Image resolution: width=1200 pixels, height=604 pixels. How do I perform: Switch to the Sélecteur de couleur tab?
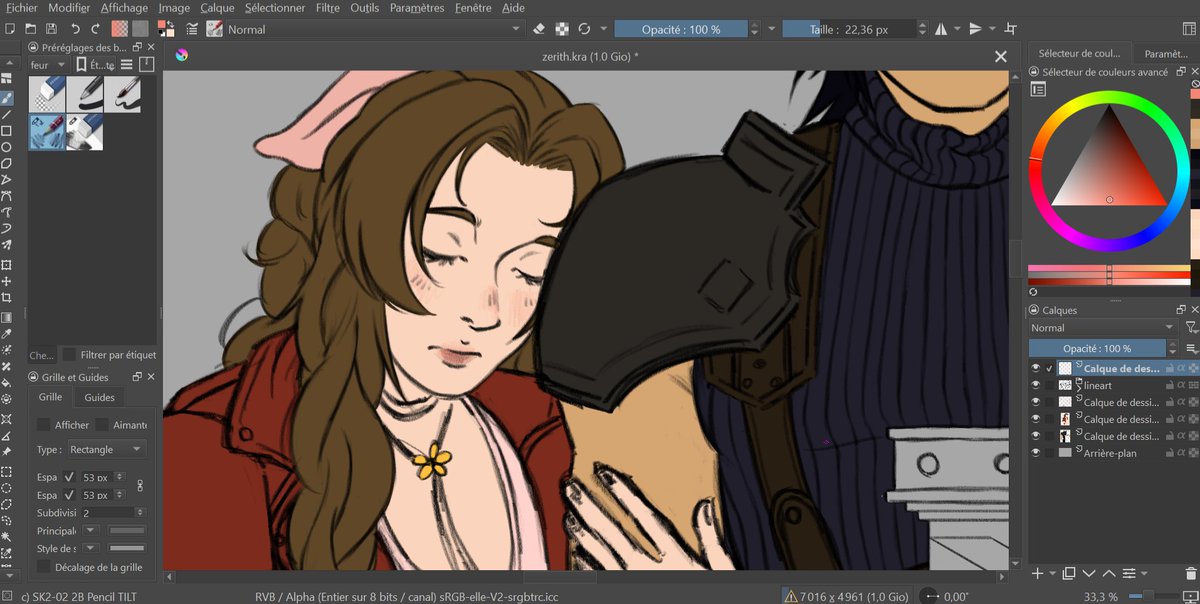point(1079,54)
